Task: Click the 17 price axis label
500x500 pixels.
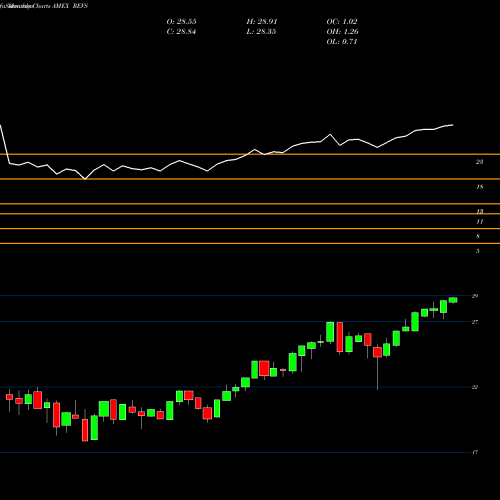Action: (x=475, y=452)
